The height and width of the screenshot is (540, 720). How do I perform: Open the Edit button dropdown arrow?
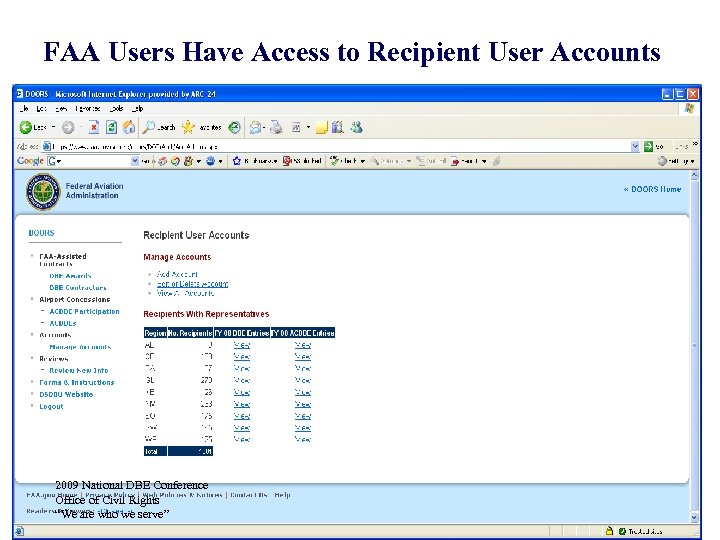point(308,127)
